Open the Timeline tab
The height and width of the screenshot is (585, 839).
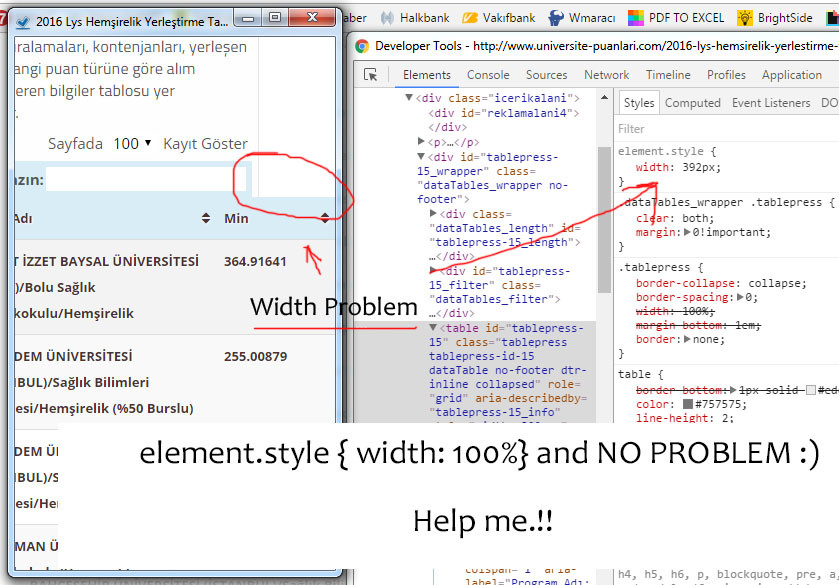[668, 75]
